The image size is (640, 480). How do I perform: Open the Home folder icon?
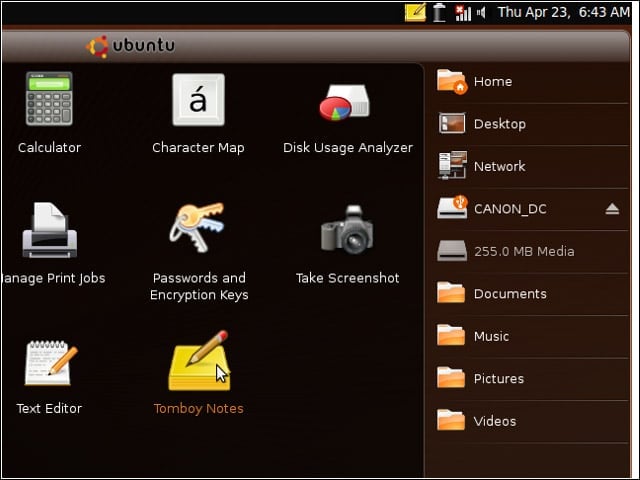452,82
